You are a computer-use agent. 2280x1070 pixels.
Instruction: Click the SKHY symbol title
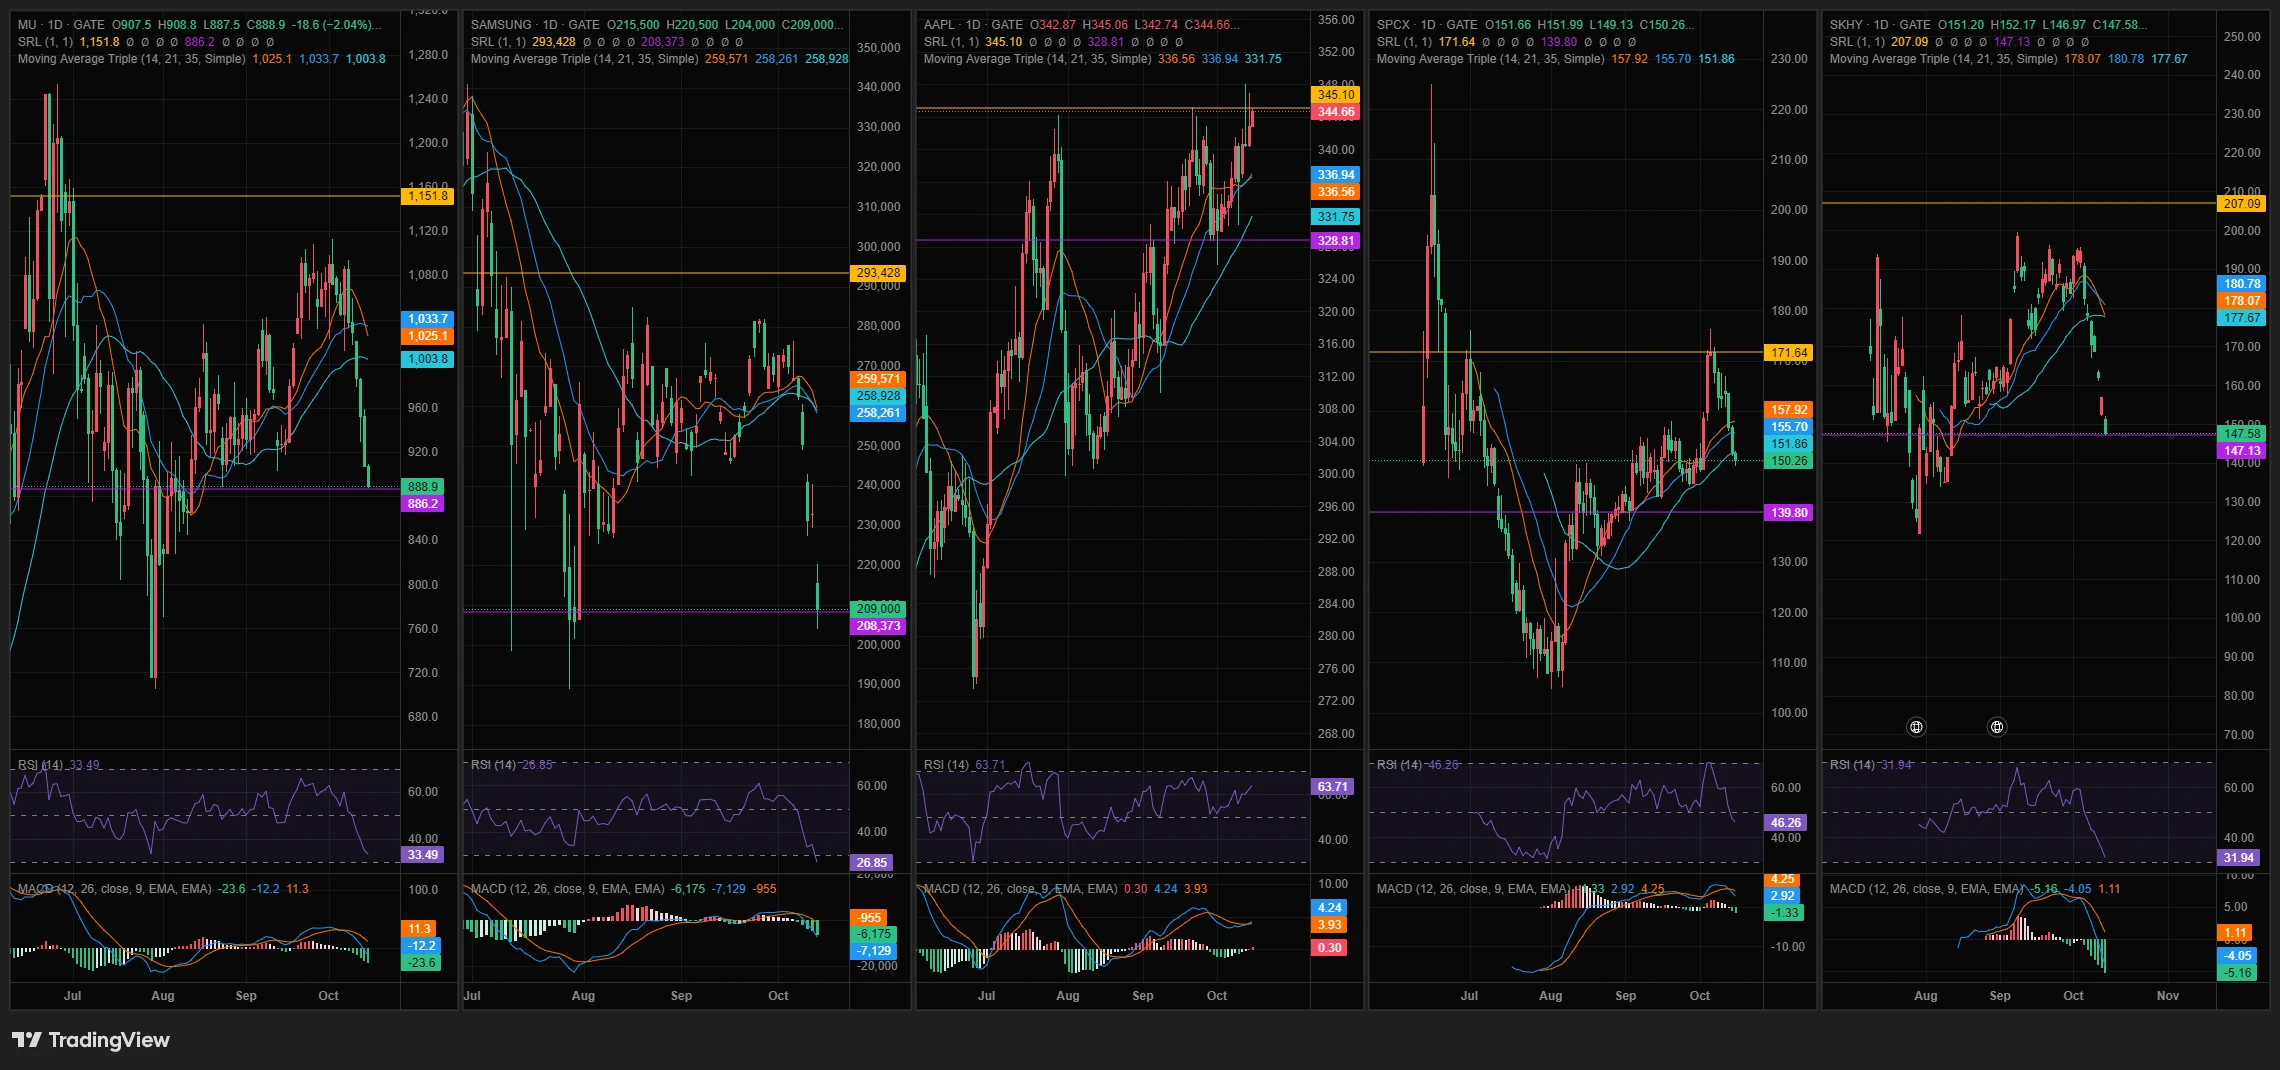coord(1846,24)
